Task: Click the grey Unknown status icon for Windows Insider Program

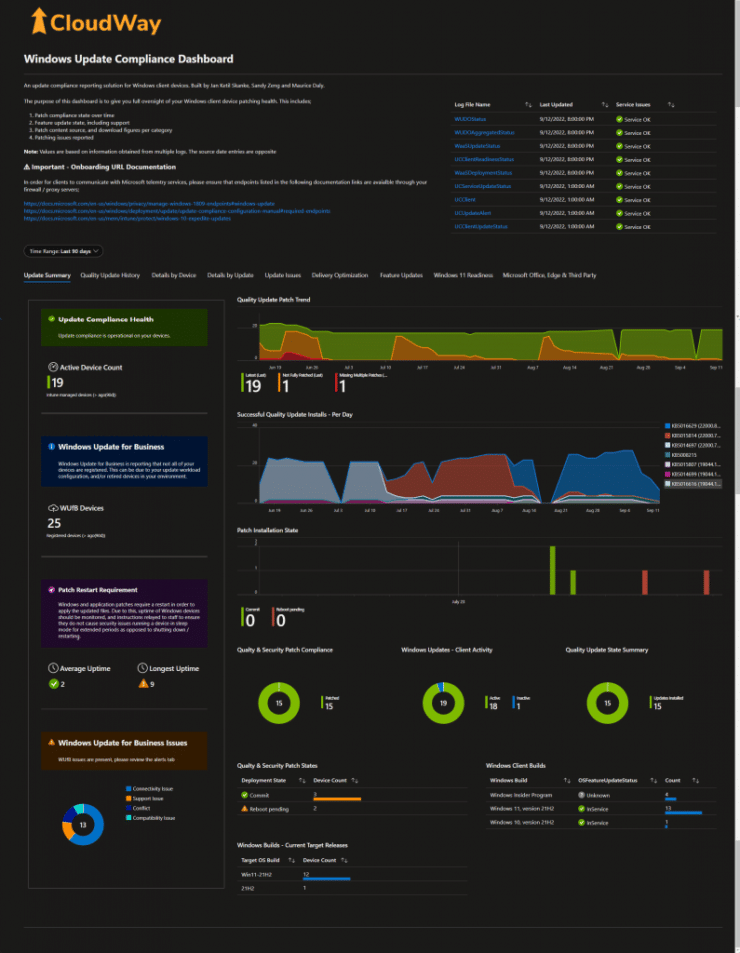Action: [581, 795]
